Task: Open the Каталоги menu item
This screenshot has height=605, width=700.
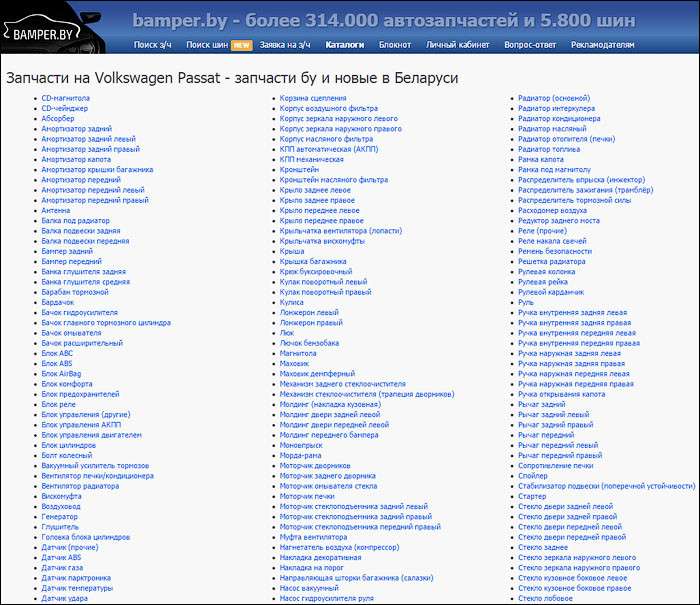Action: pyautogui.click(x=345, y=45)
